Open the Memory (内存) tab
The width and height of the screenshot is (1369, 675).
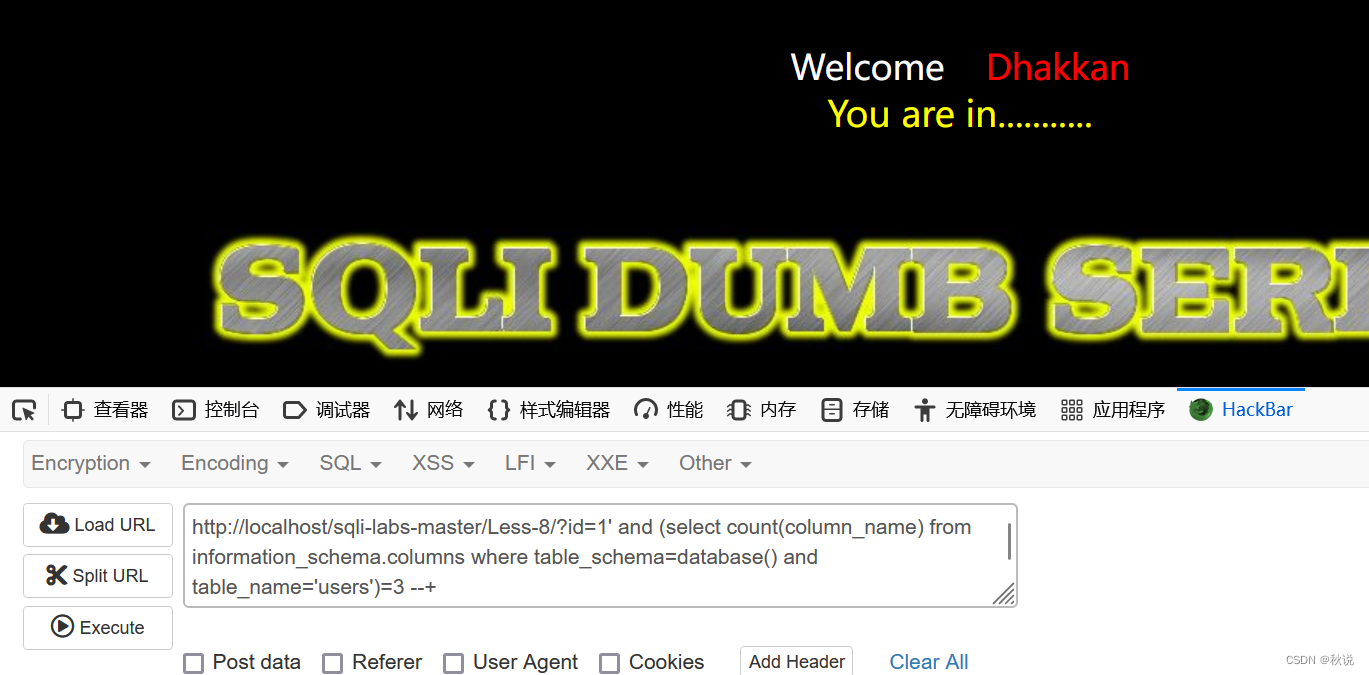[x=761, y=410]
